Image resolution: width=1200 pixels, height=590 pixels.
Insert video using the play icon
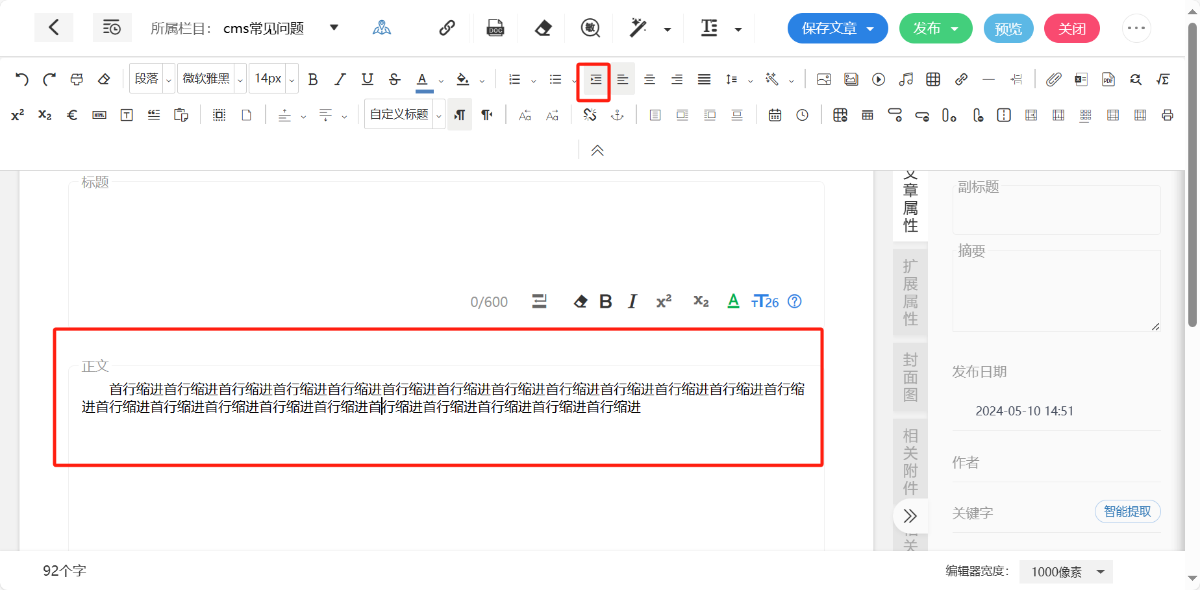pos(878,80)
